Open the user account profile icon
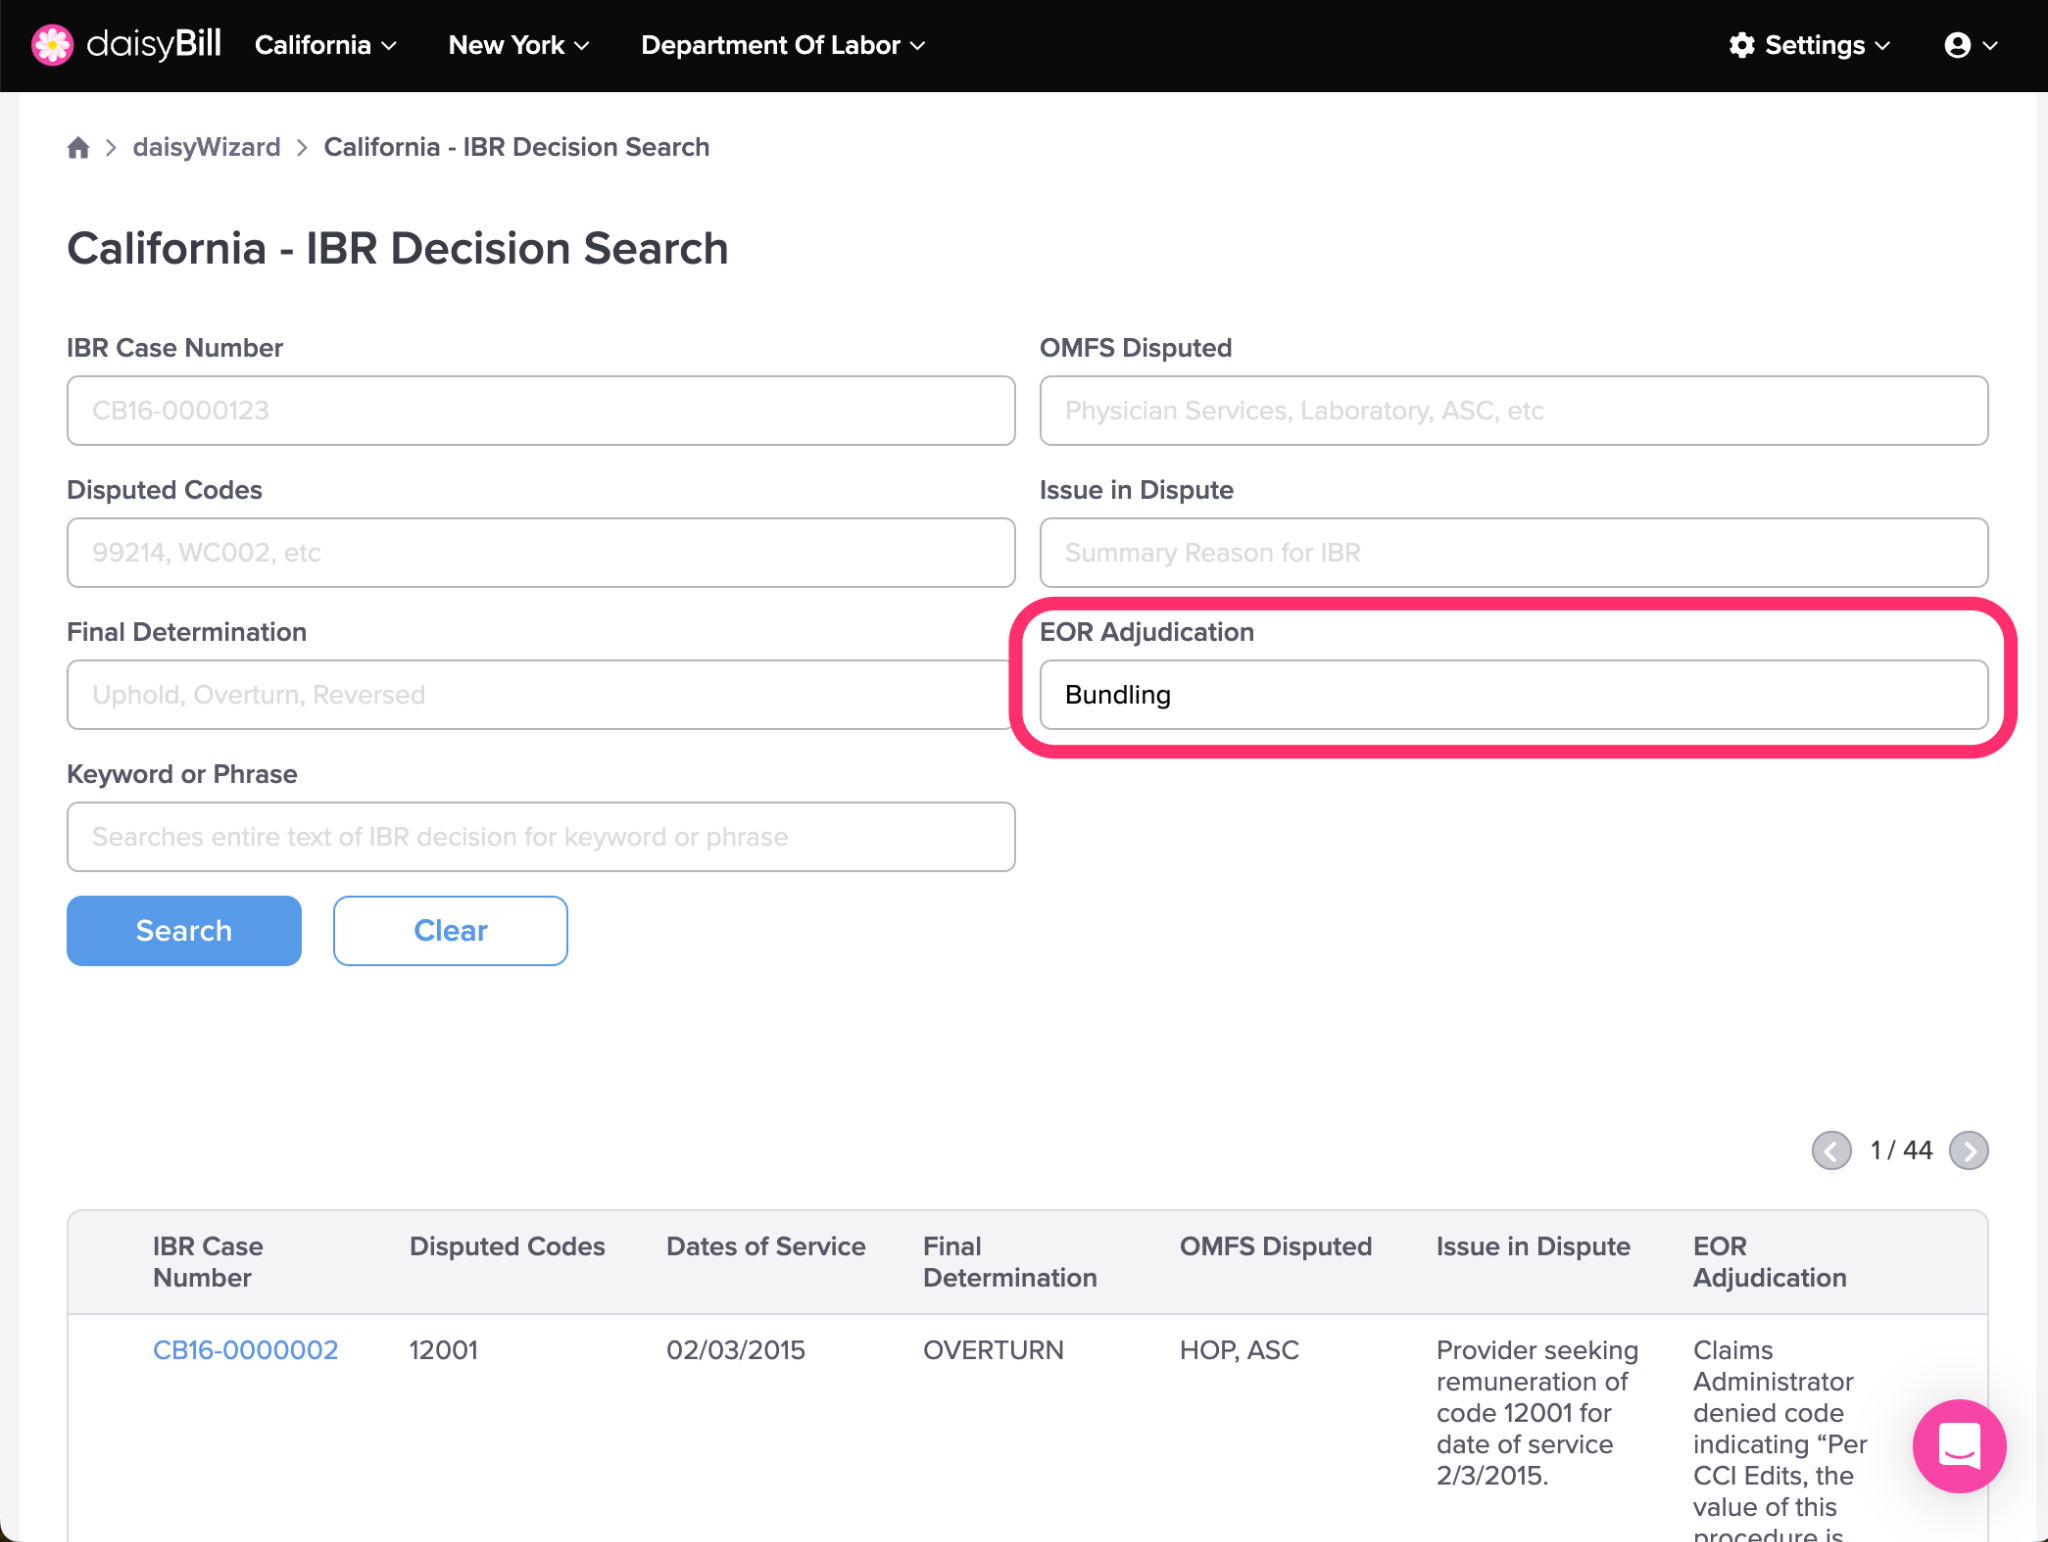 click(x=1957, y=45)
